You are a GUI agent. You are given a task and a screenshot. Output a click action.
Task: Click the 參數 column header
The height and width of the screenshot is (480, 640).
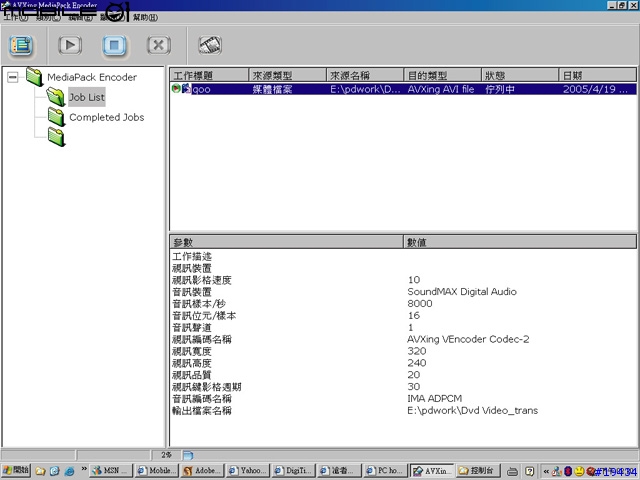pyautogui.click(x=287, y=242)
